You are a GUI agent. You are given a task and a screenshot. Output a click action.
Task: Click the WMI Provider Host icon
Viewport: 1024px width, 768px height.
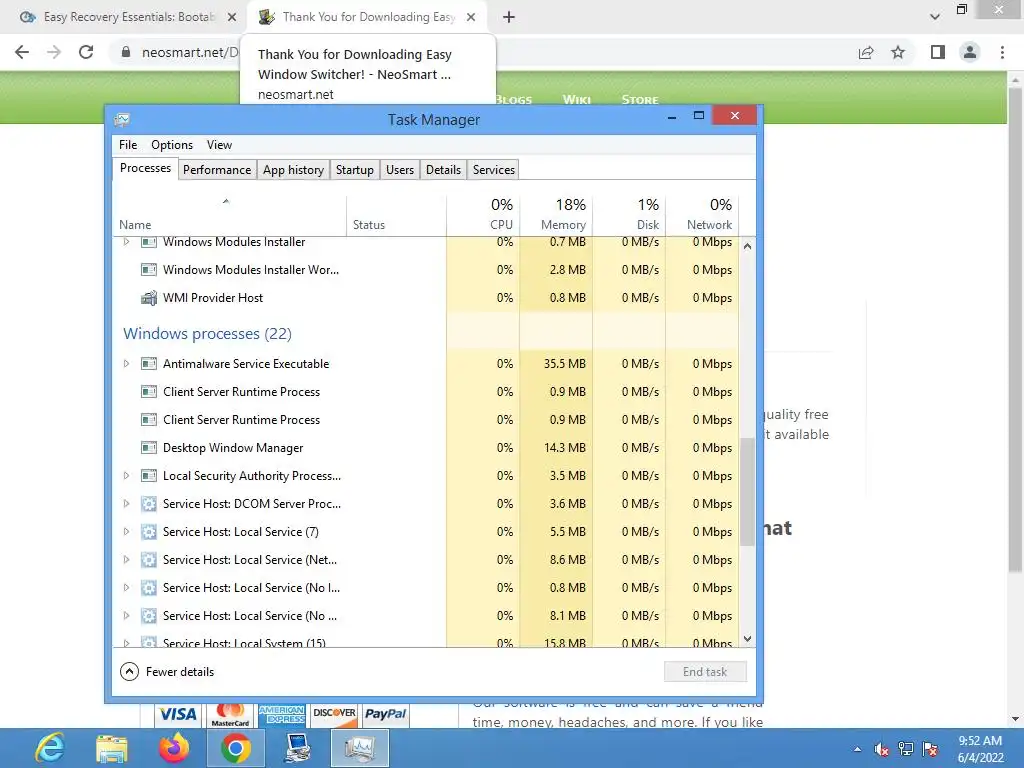tap(149, 298)
